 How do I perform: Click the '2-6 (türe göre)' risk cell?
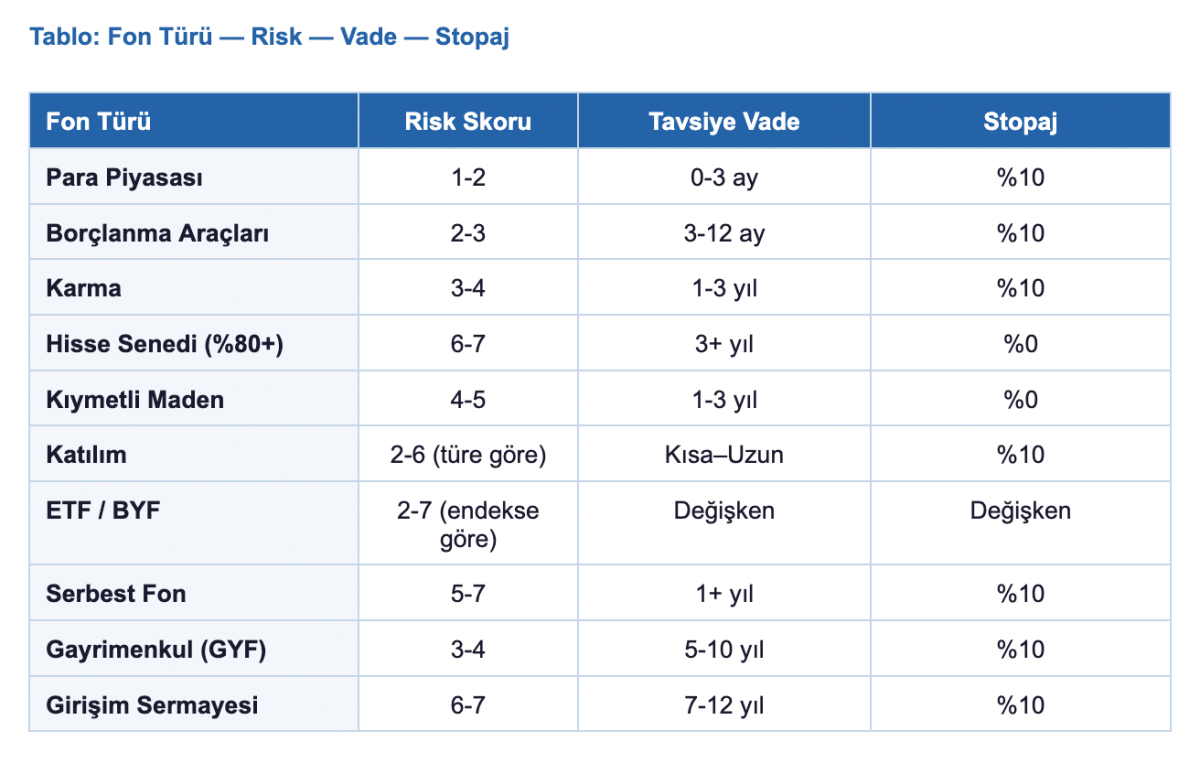pos(467,455)
